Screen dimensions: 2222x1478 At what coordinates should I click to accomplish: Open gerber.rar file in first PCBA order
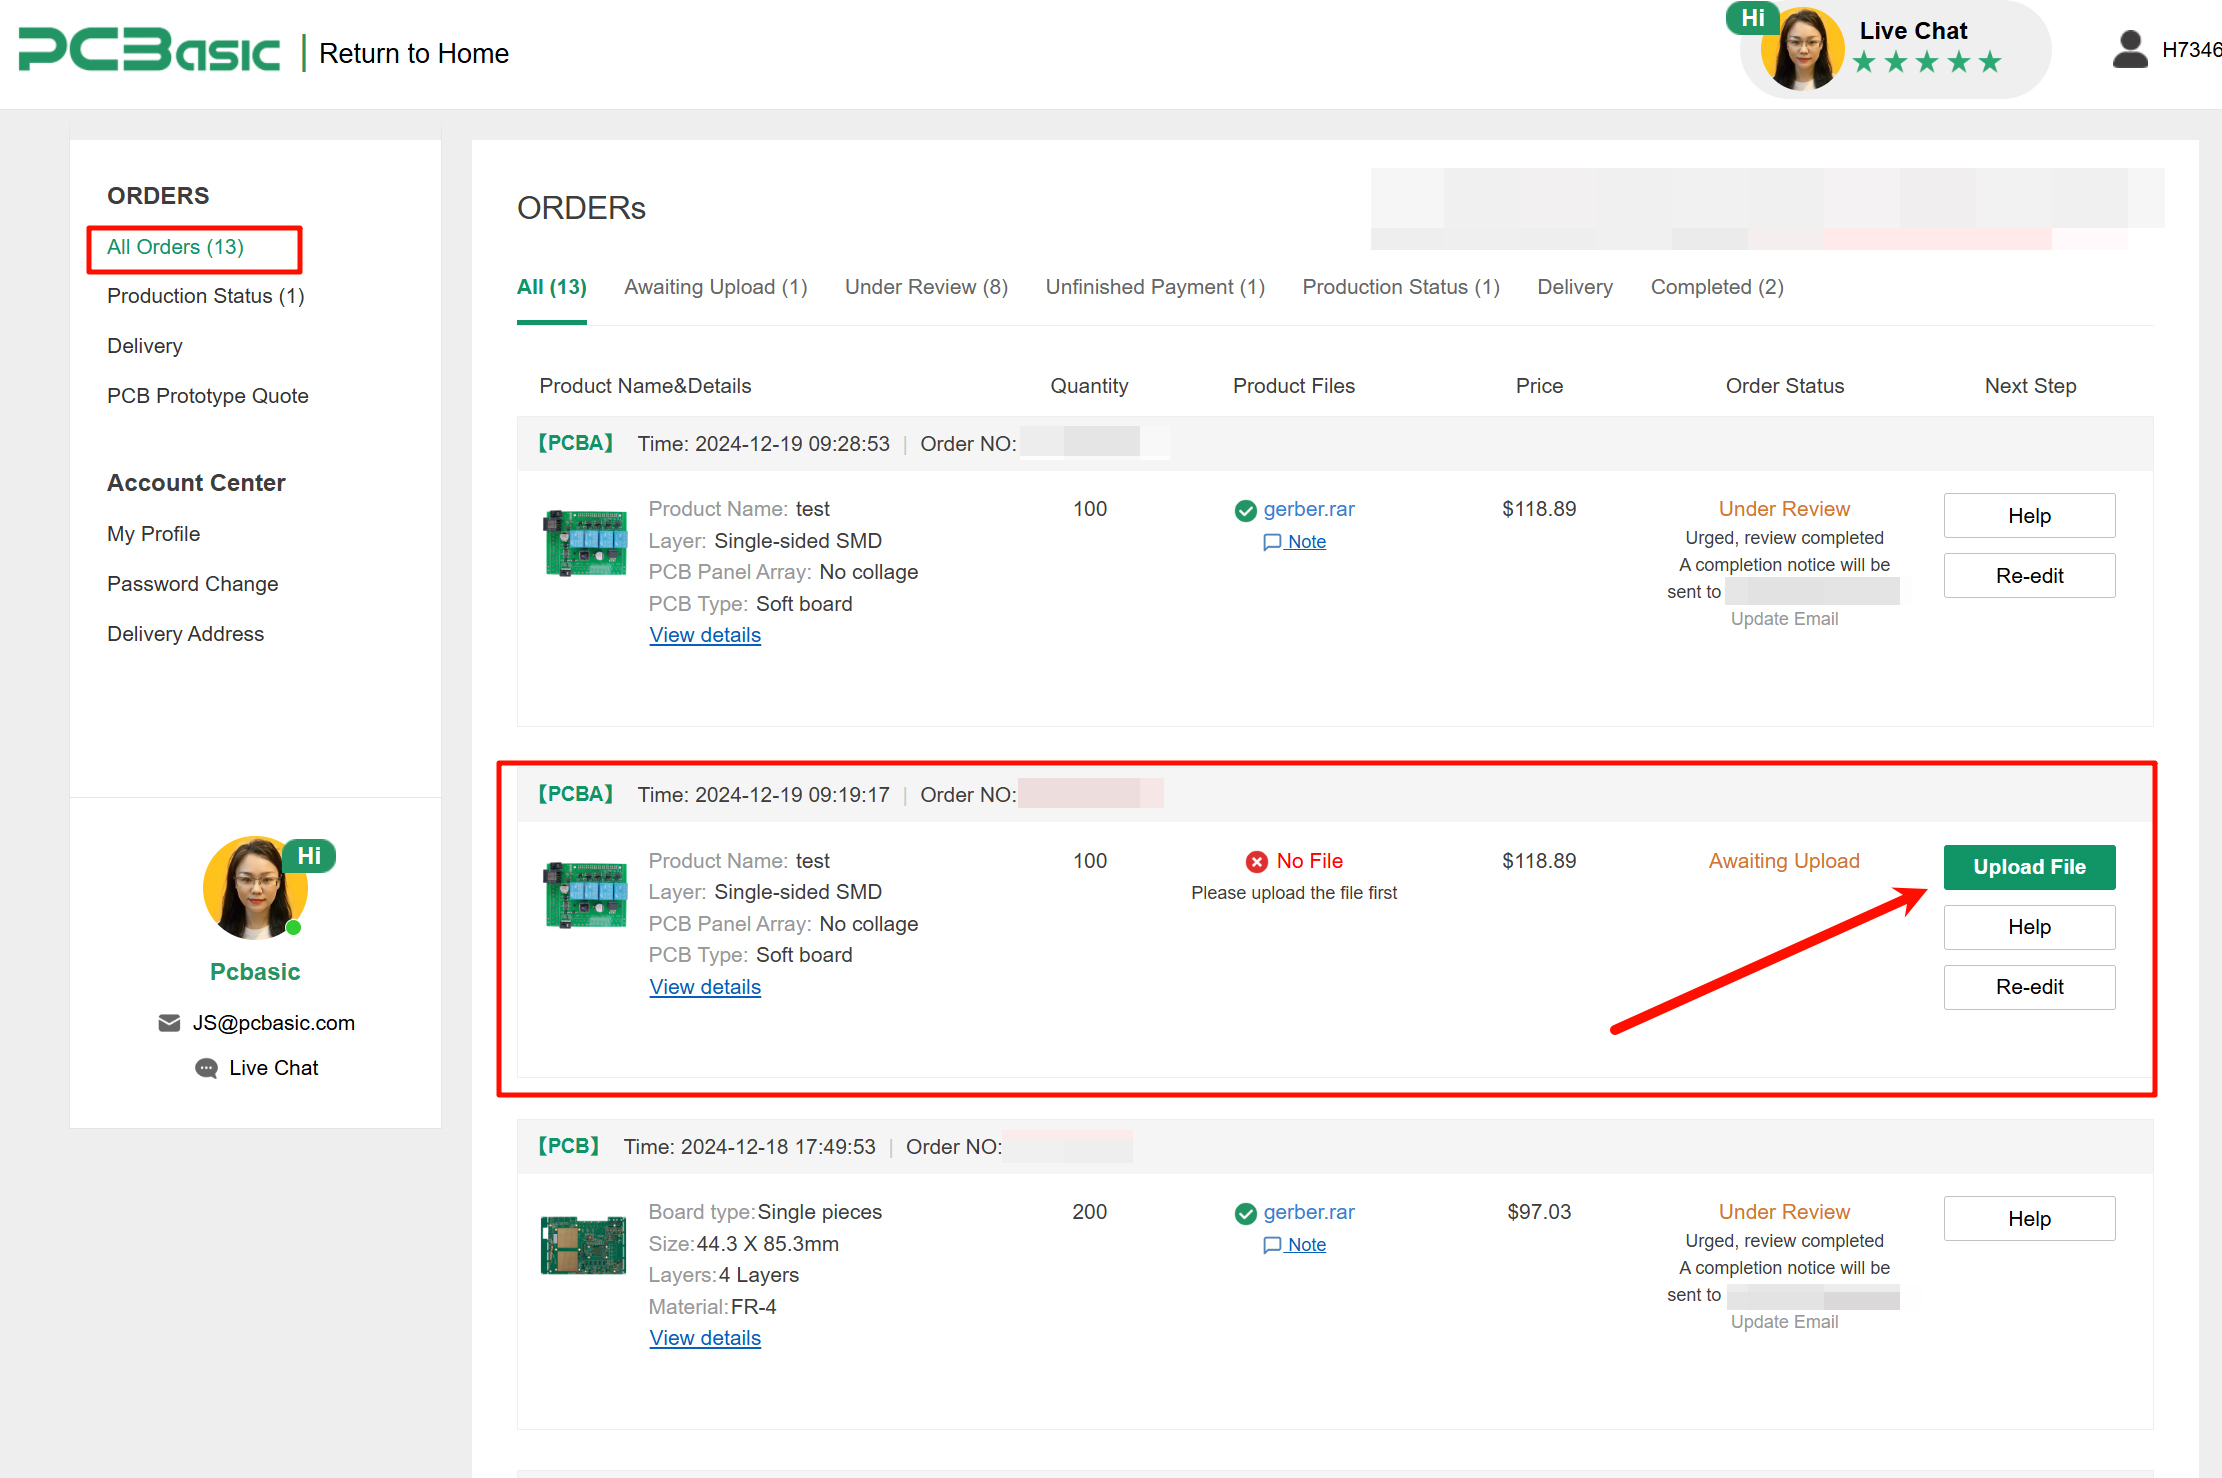click(x=1309, y=509)
